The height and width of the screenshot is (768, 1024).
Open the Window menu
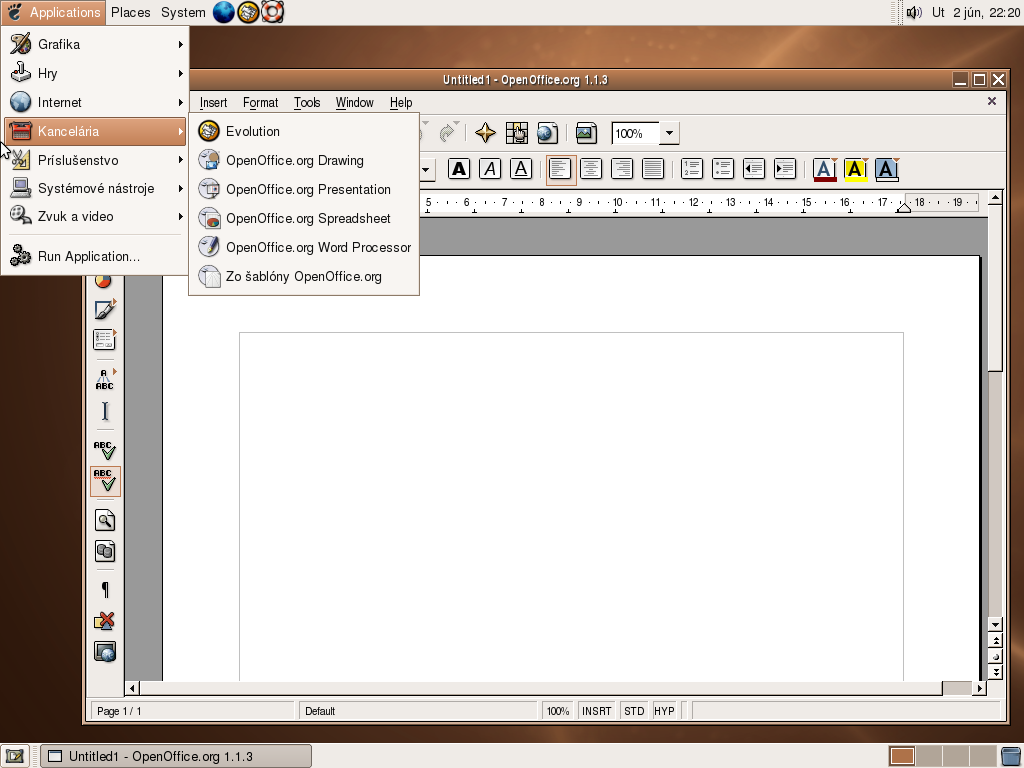(355, 103)
